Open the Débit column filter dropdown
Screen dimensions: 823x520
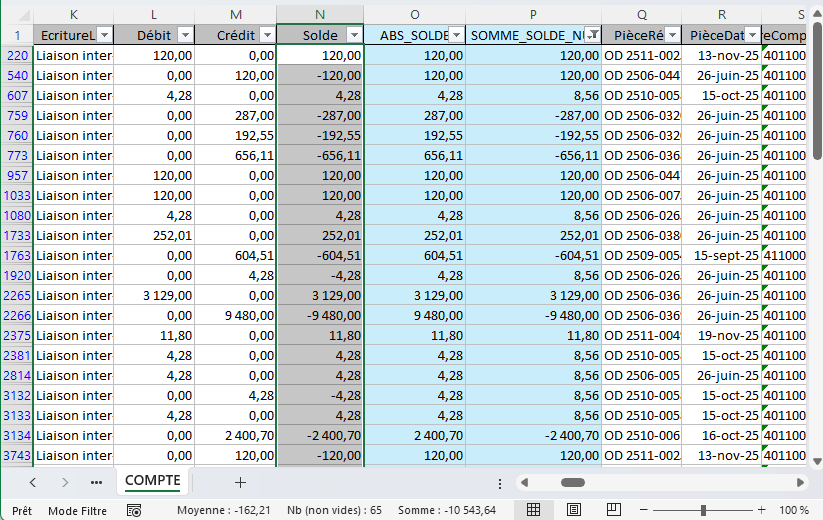[x=184, y=35]
